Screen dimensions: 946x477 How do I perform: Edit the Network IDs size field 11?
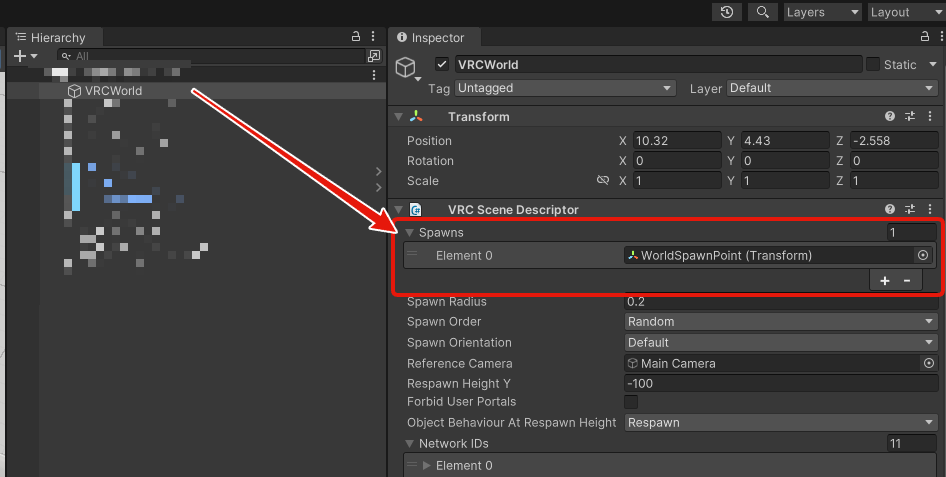pyautogui.click(x=911, y=443)
